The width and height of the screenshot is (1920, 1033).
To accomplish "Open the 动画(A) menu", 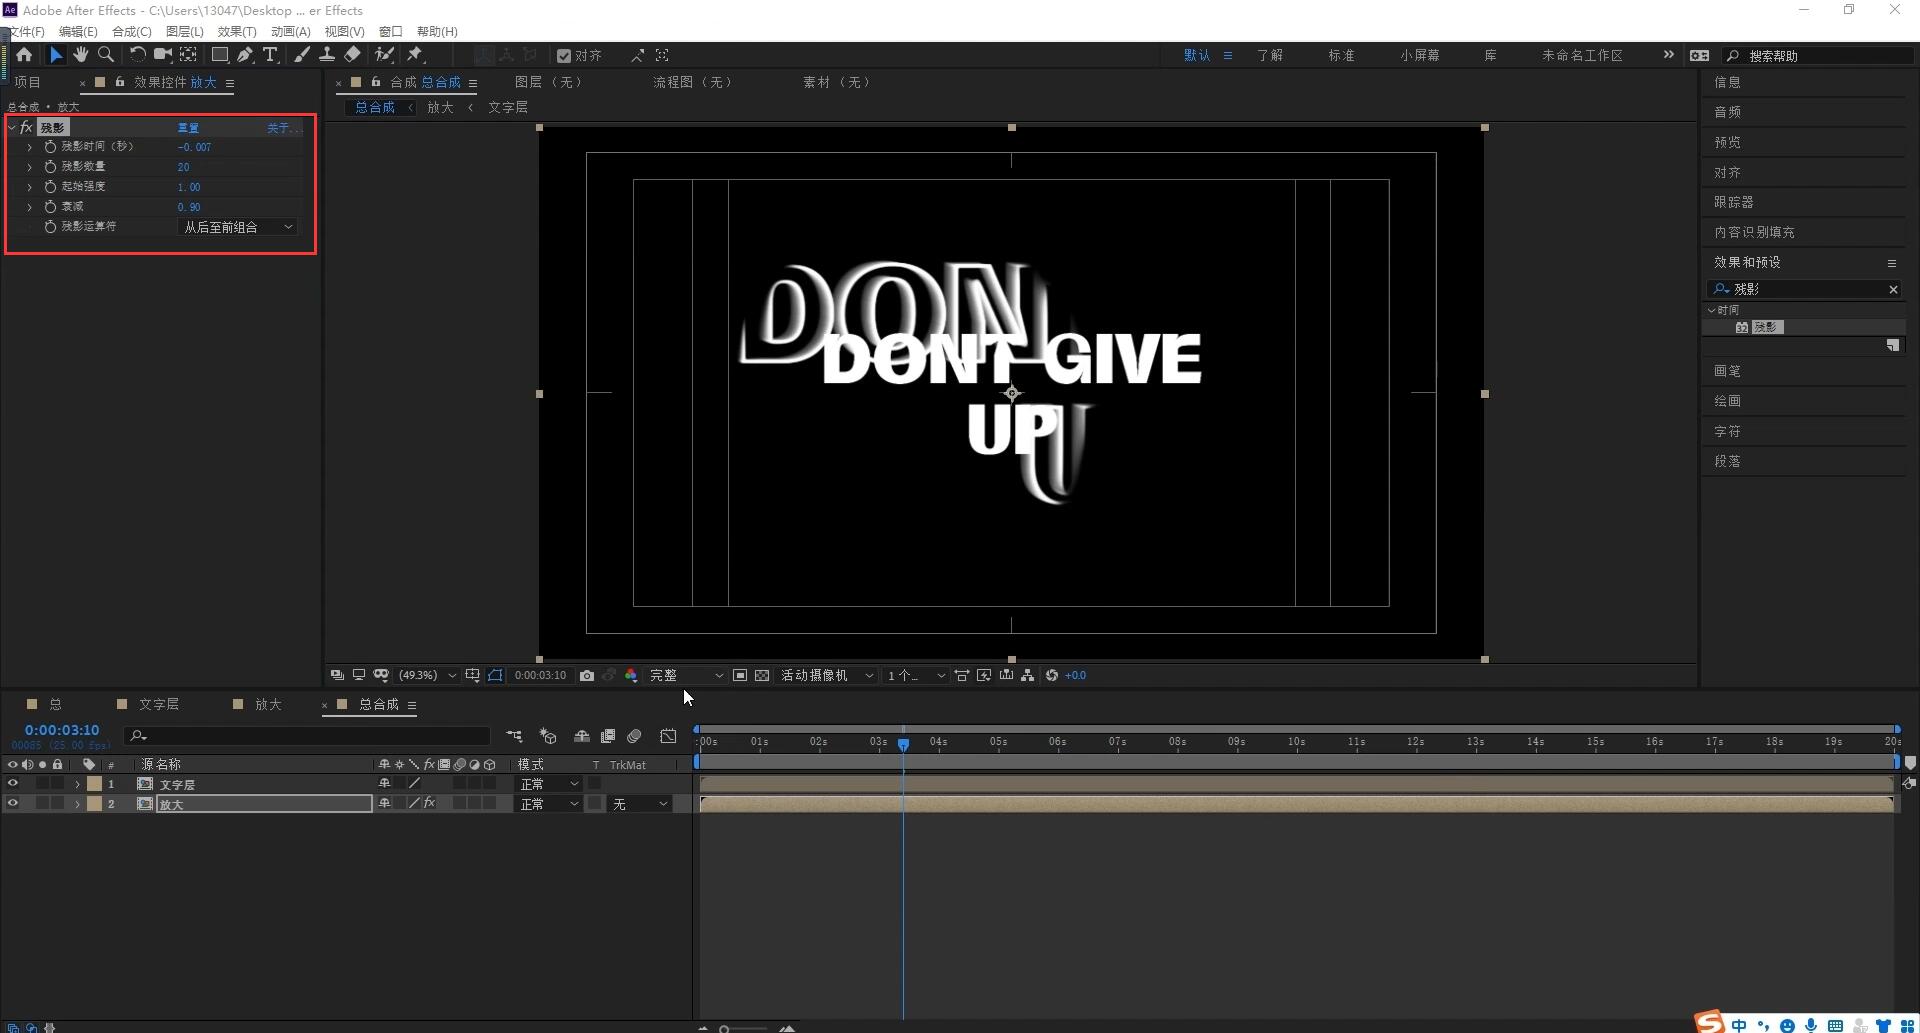I will click(x=291, y=32).
